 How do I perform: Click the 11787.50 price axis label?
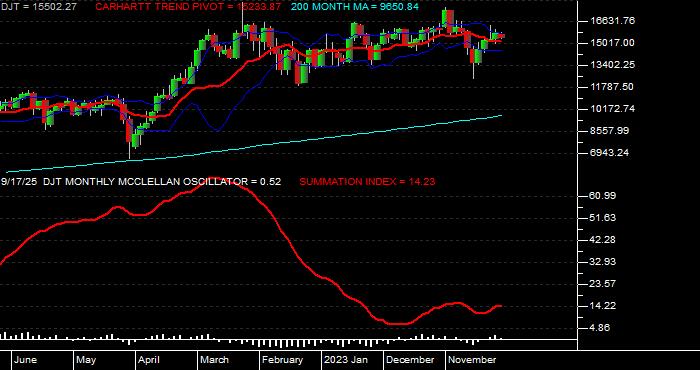pyautogui.click(x=612, y=87)
